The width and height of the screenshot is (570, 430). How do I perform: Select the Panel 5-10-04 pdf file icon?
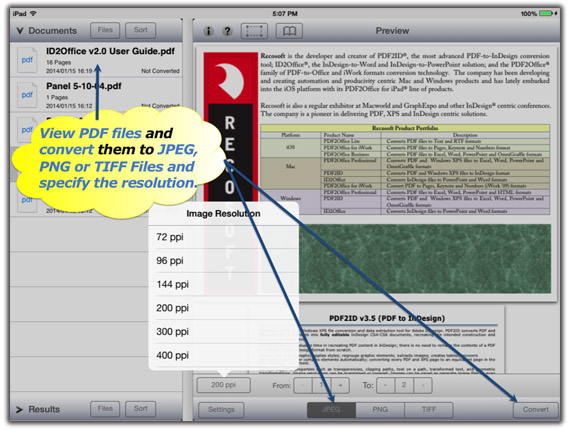pyautogui.click(x=27, y=95)
